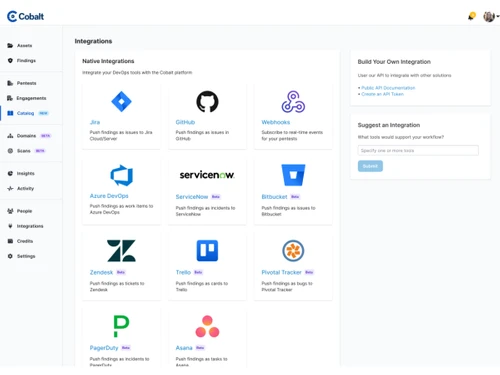Click the Asana three-dots logo
This screenshot has width=500, height=375.
tap(207, 326)
